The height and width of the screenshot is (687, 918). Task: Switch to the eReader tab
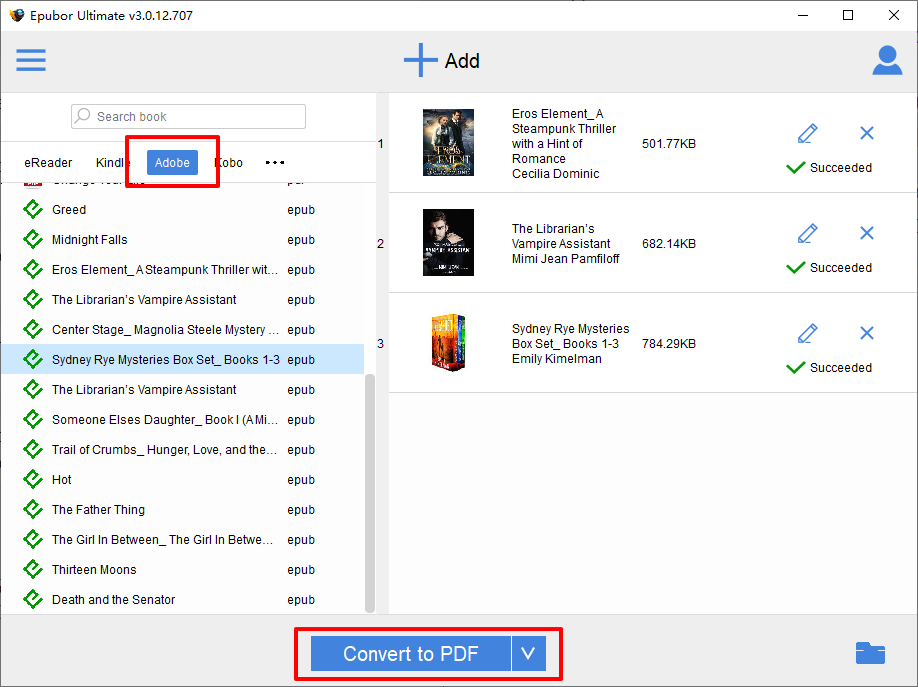pyautogui.click(x=48, y=163)
